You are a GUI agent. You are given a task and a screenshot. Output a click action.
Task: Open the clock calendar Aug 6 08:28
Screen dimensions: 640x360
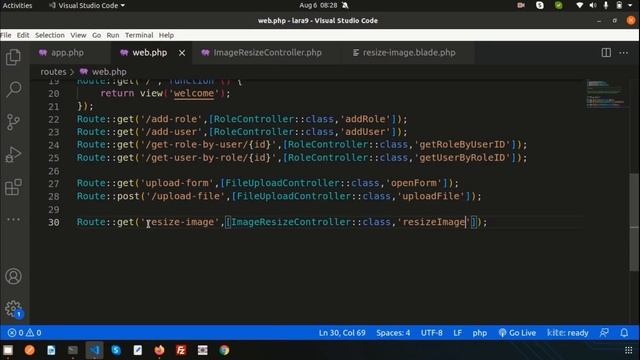pyautogui.click(x=318, y=5)
